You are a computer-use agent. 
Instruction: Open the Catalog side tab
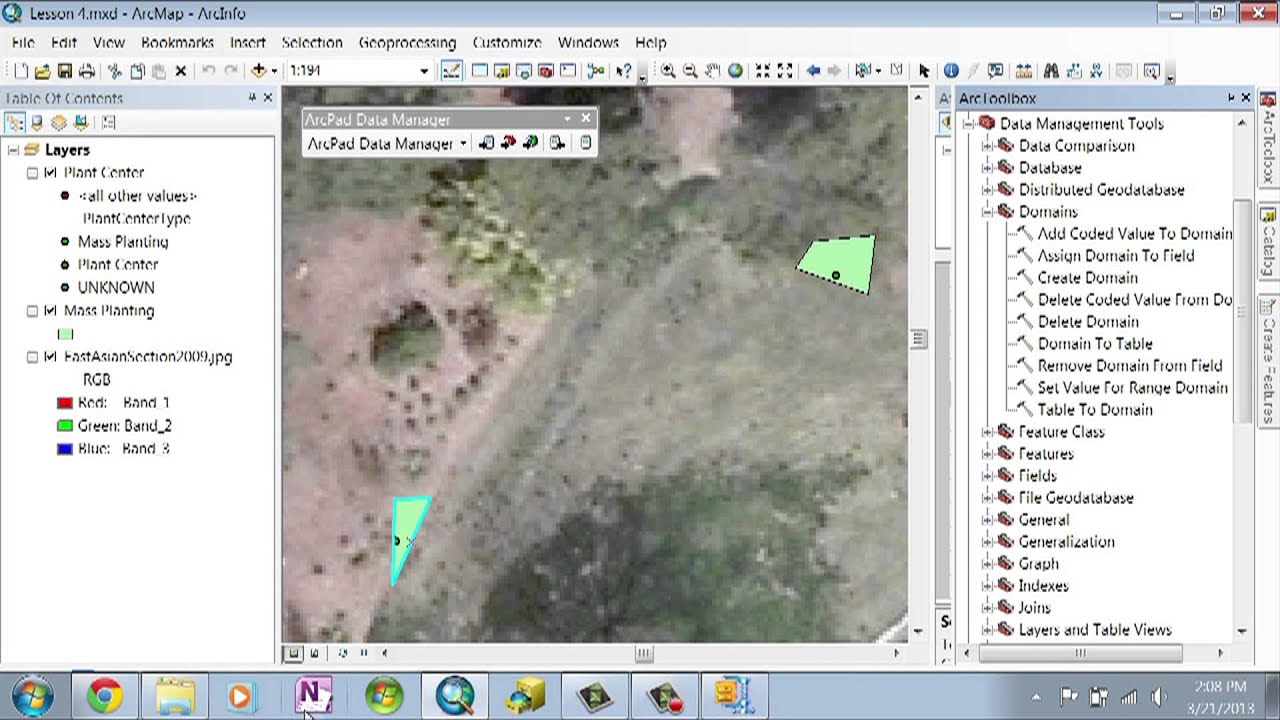pos(1268,243)
